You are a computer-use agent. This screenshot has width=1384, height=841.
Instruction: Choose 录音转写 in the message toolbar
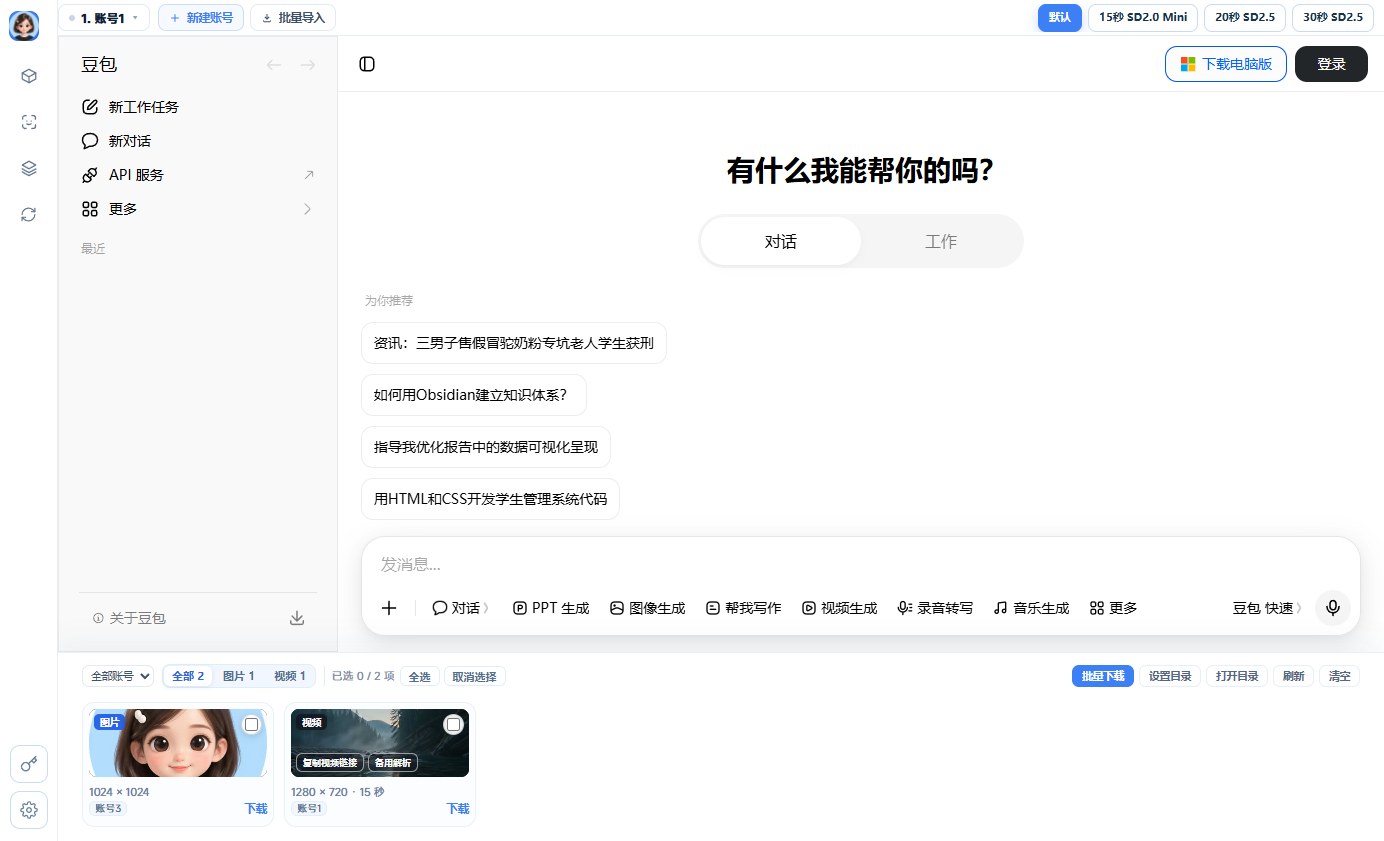[x=936, y=608]
